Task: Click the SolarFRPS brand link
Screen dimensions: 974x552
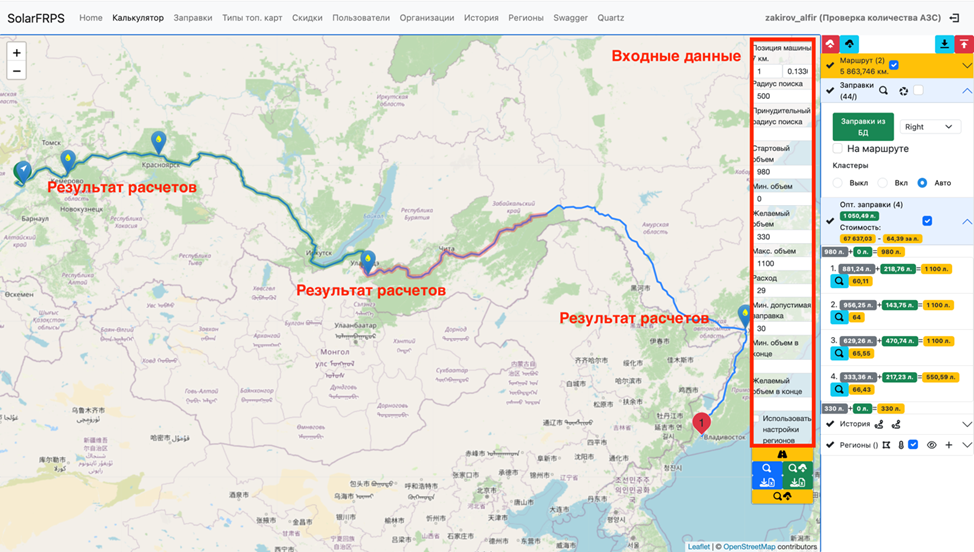Action: coord(36,19)
